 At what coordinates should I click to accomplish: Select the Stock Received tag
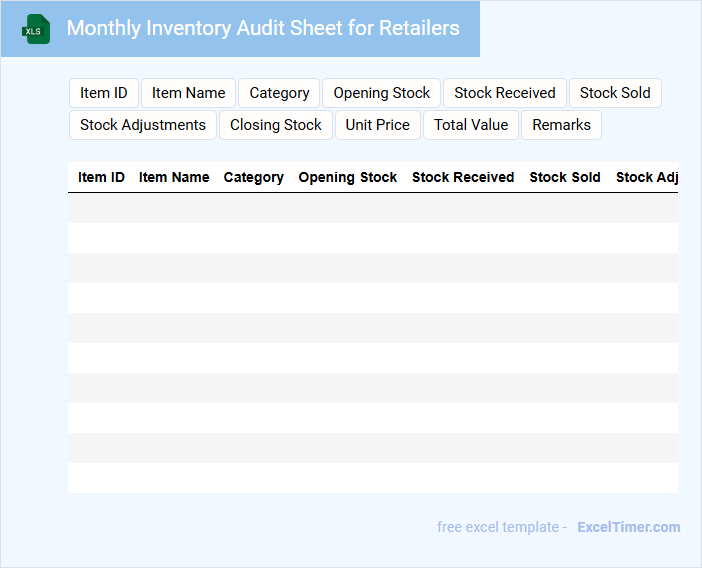coord(504,93)
